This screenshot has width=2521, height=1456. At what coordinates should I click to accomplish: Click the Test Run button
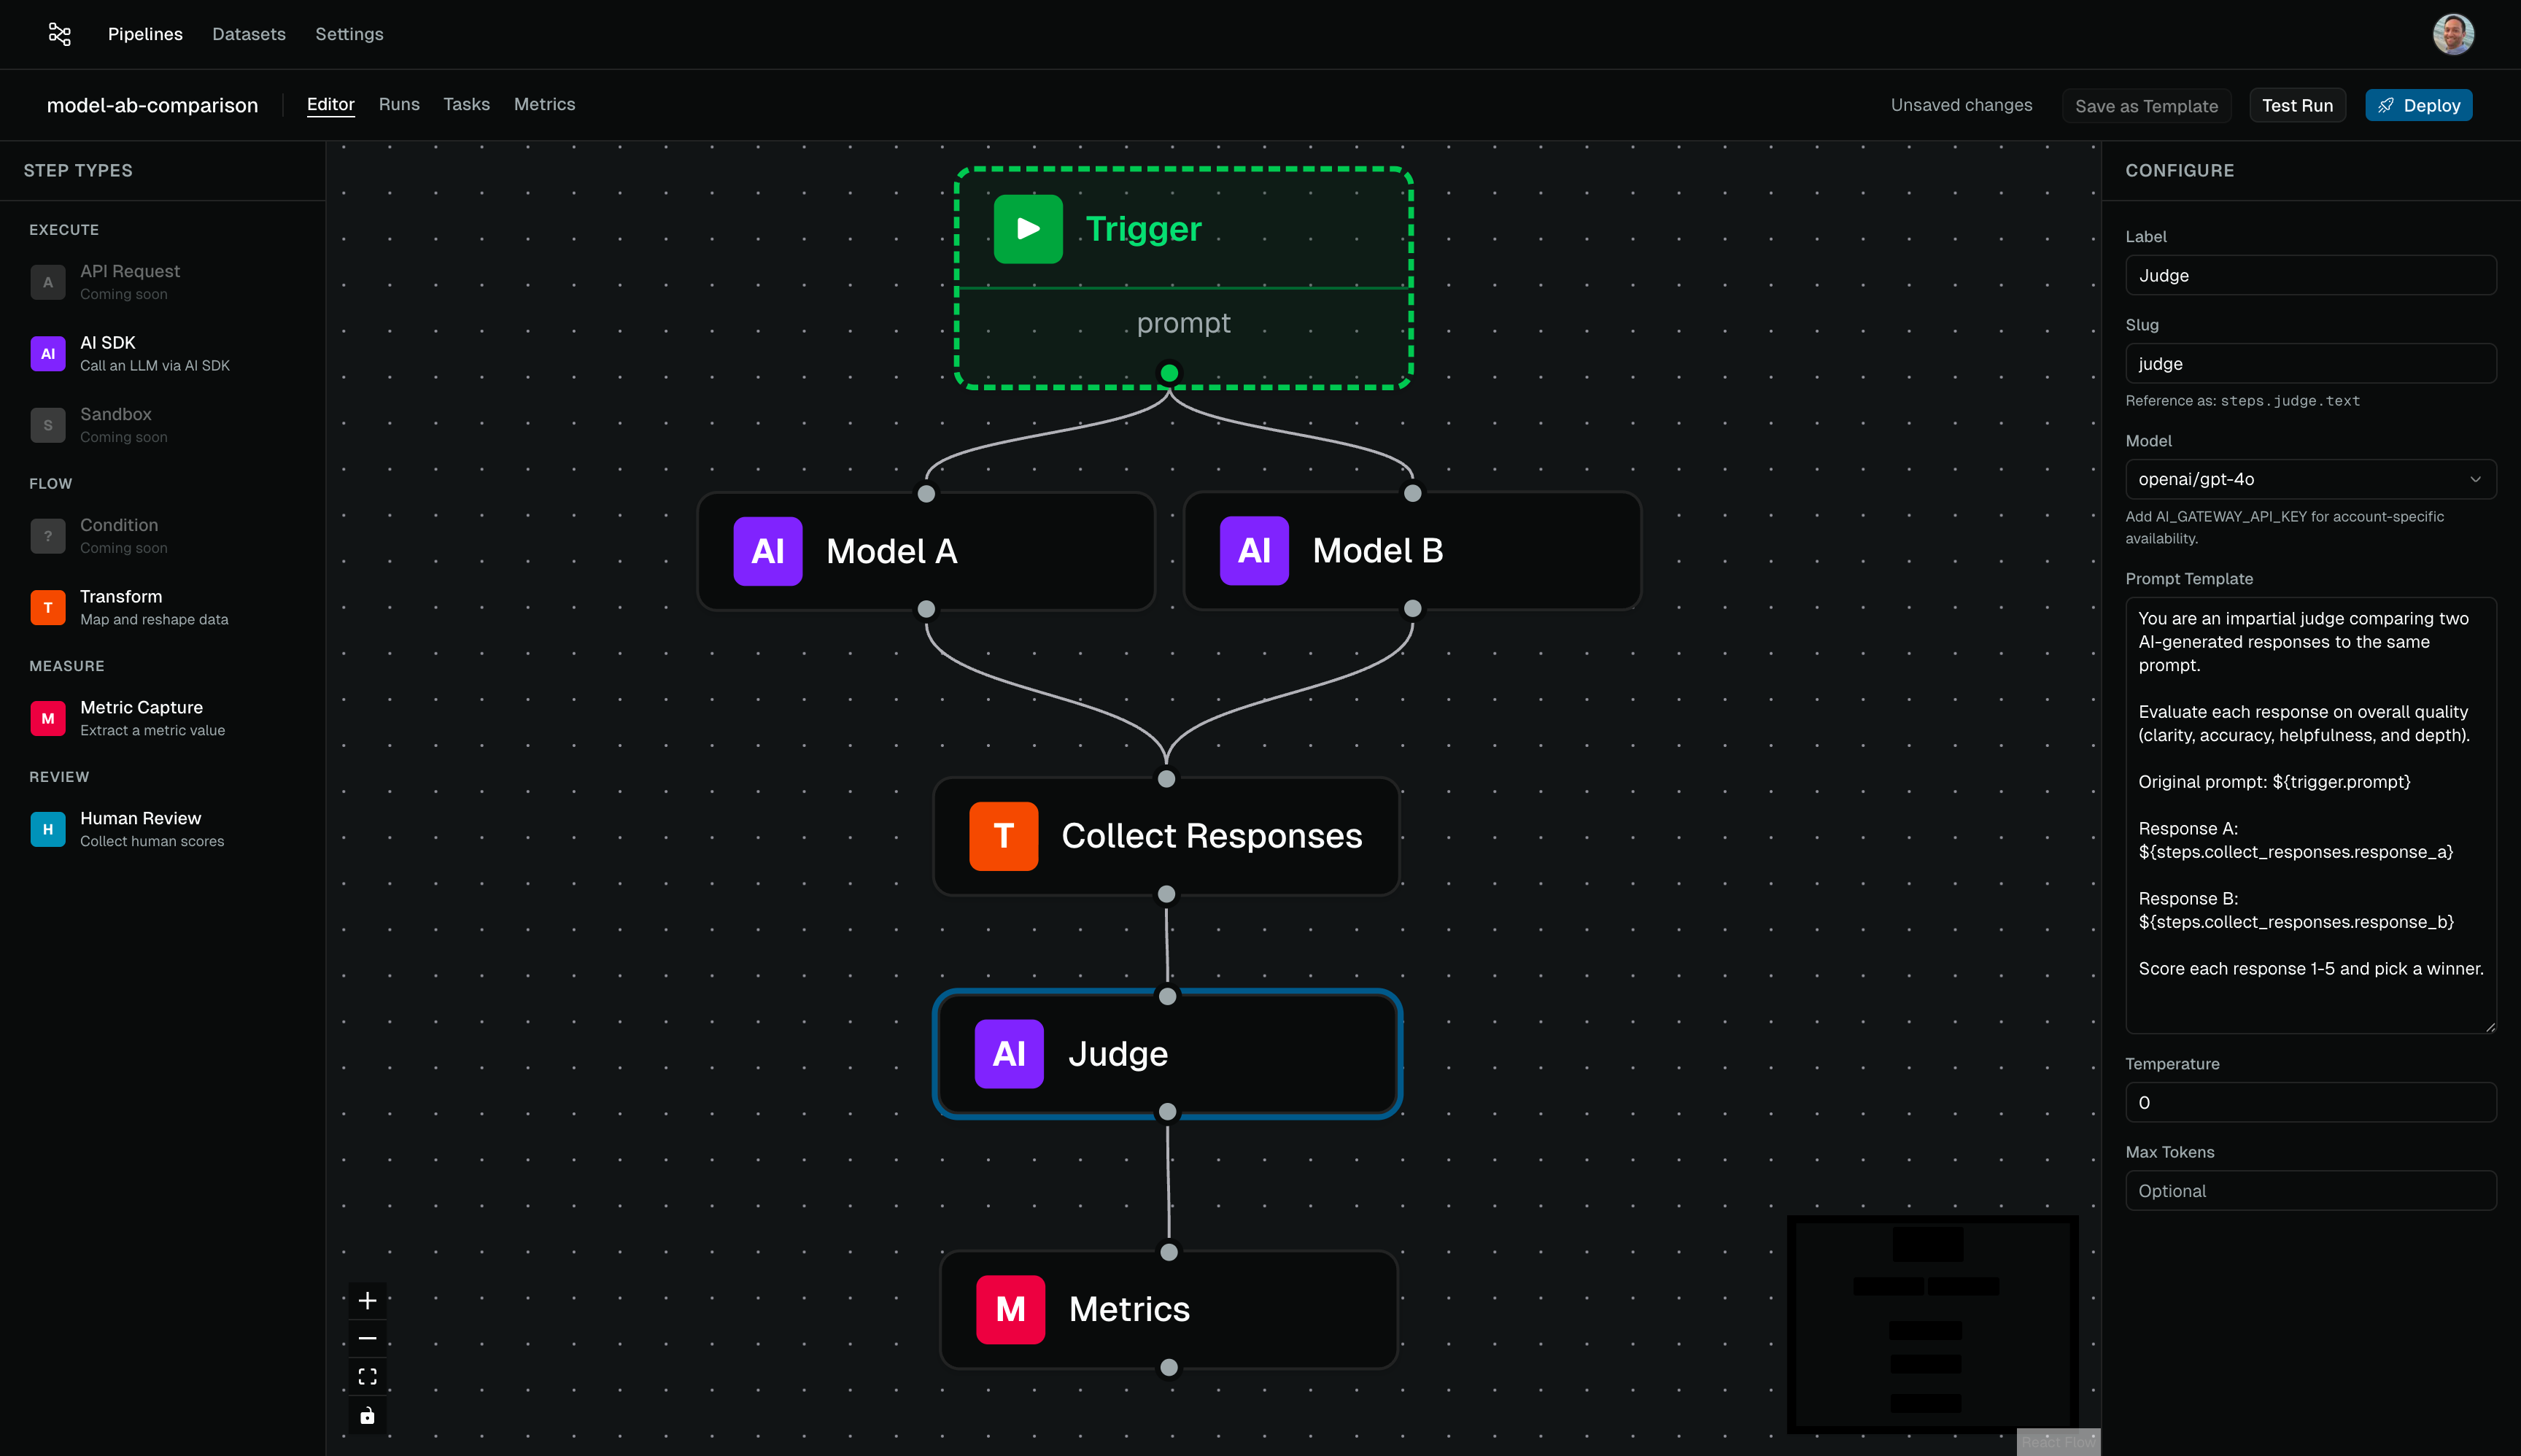[2296, 105]
